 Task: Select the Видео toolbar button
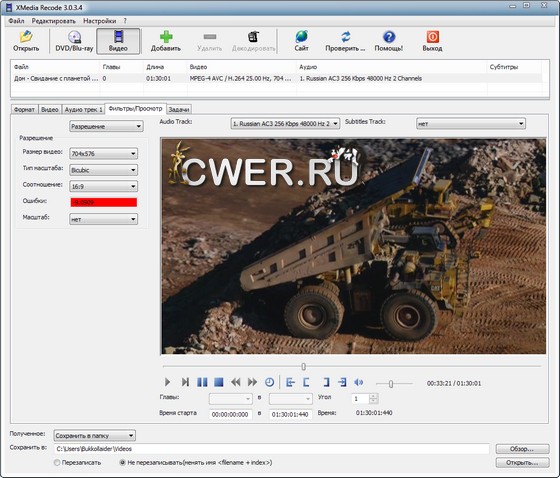pos(118,41)
